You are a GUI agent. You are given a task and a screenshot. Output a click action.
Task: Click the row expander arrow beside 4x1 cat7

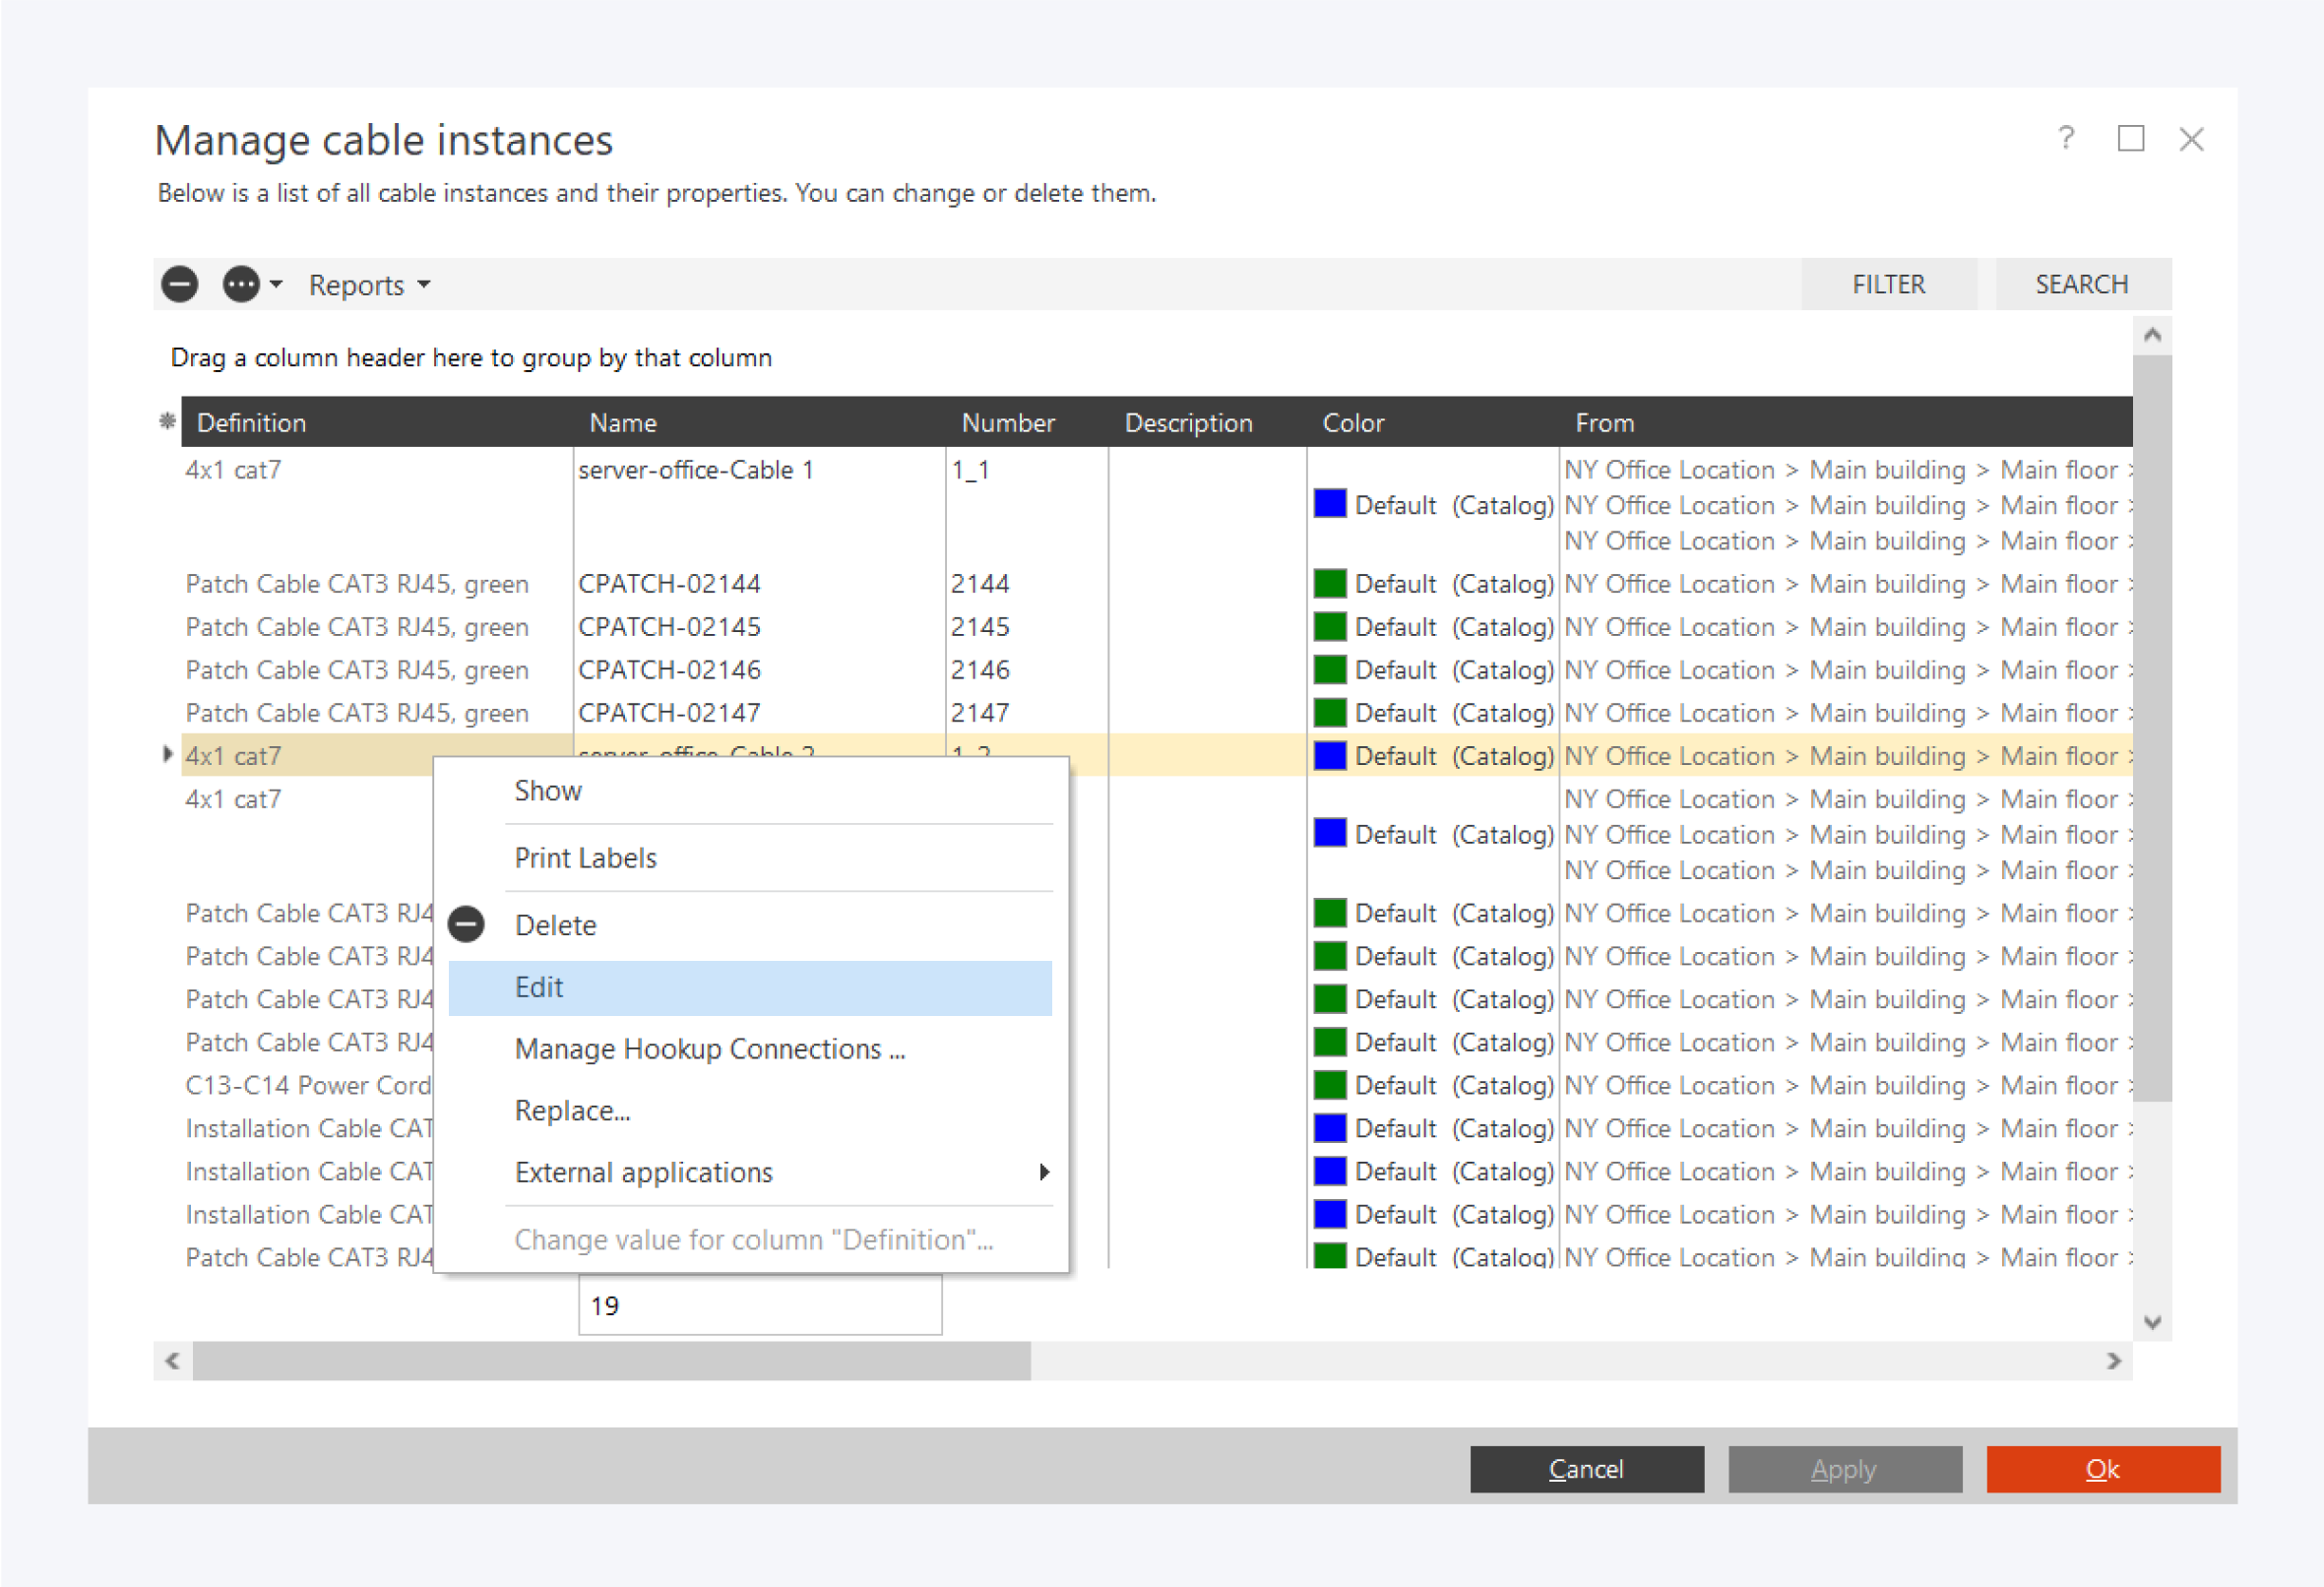point(167,755)
